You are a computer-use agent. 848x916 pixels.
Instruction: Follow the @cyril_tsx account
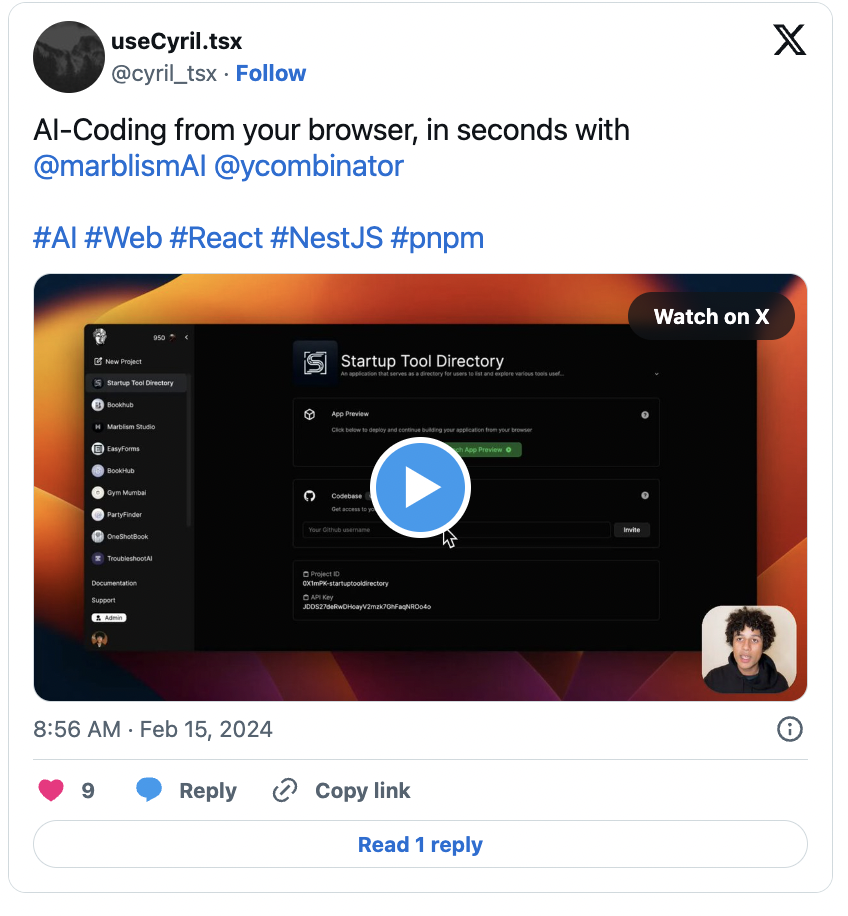point(270,74)
